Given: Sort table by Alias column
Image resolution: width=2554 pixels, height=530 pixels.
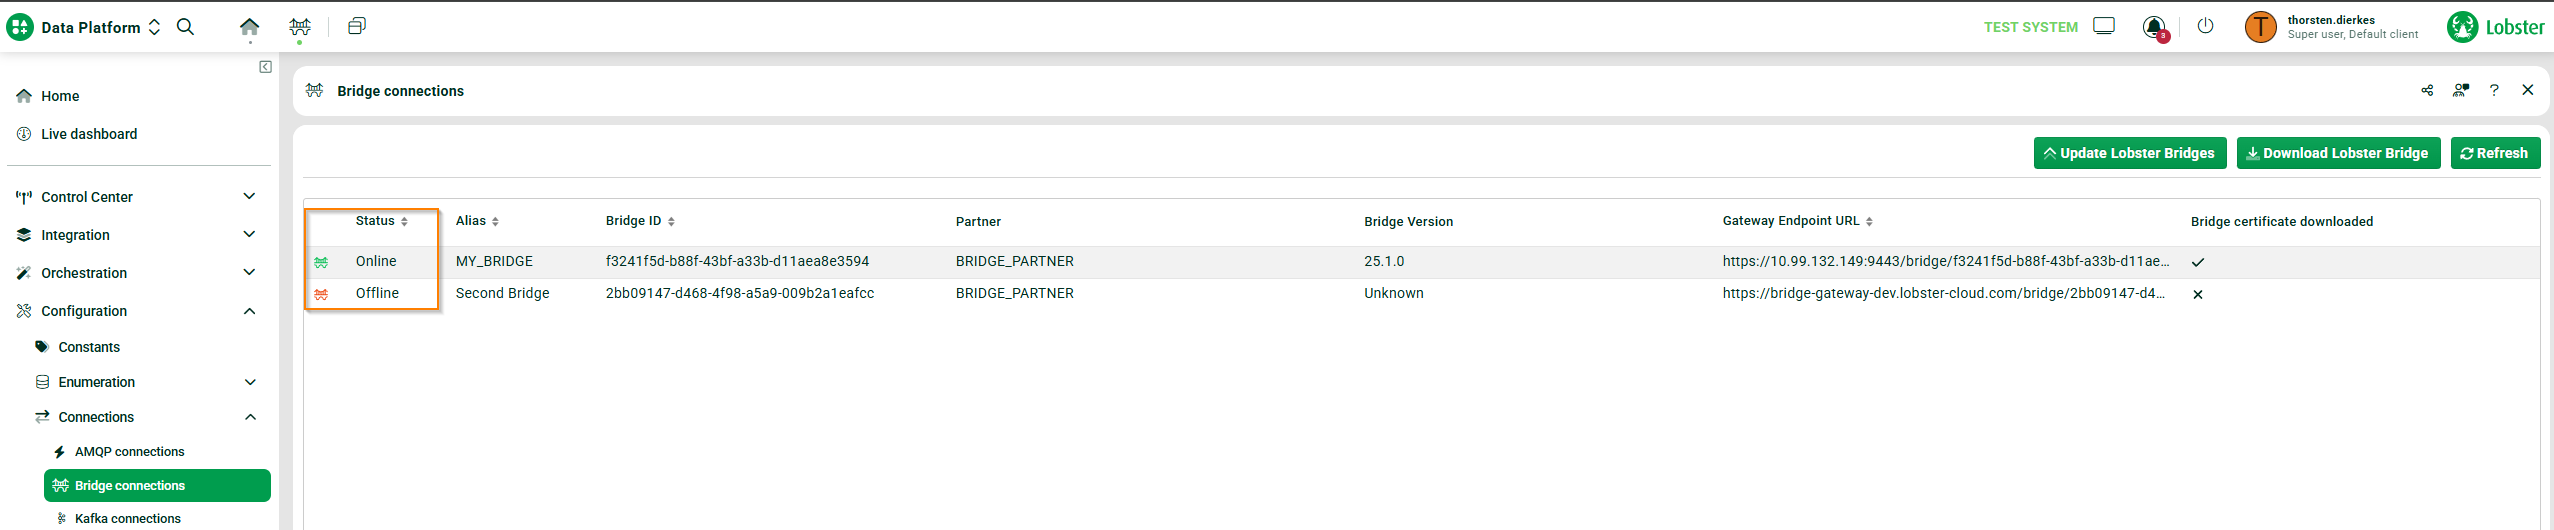Looking at the screenshot, I should click(x=476, y=221).
